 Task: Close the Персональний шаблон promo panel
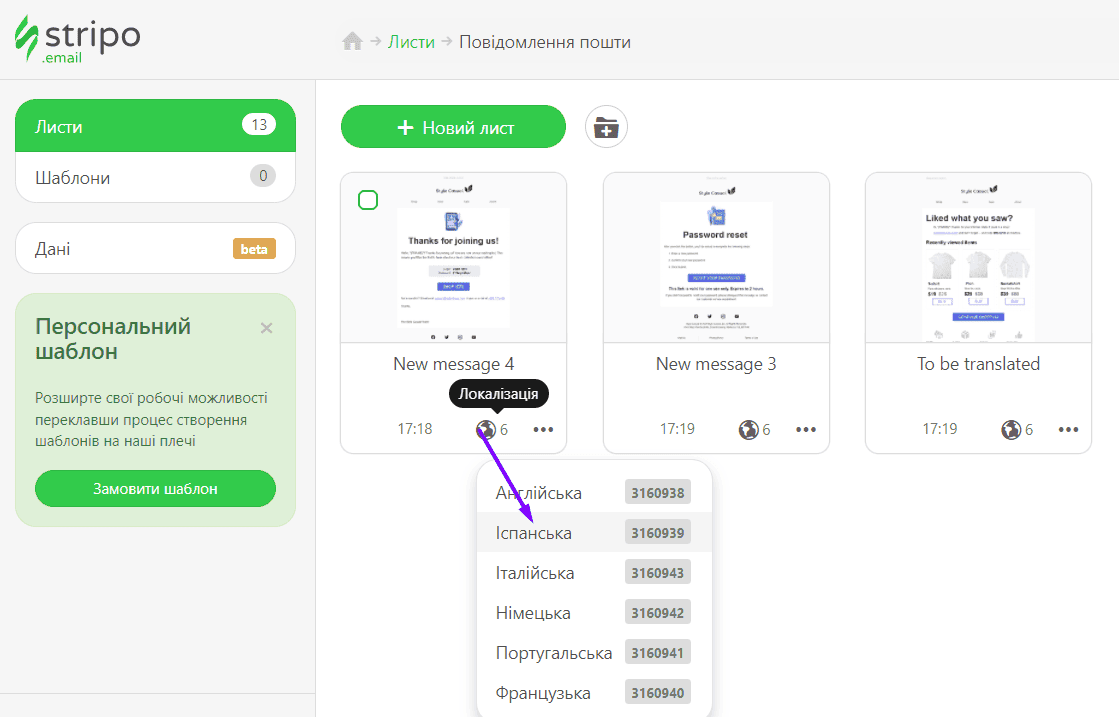[266, 328]
